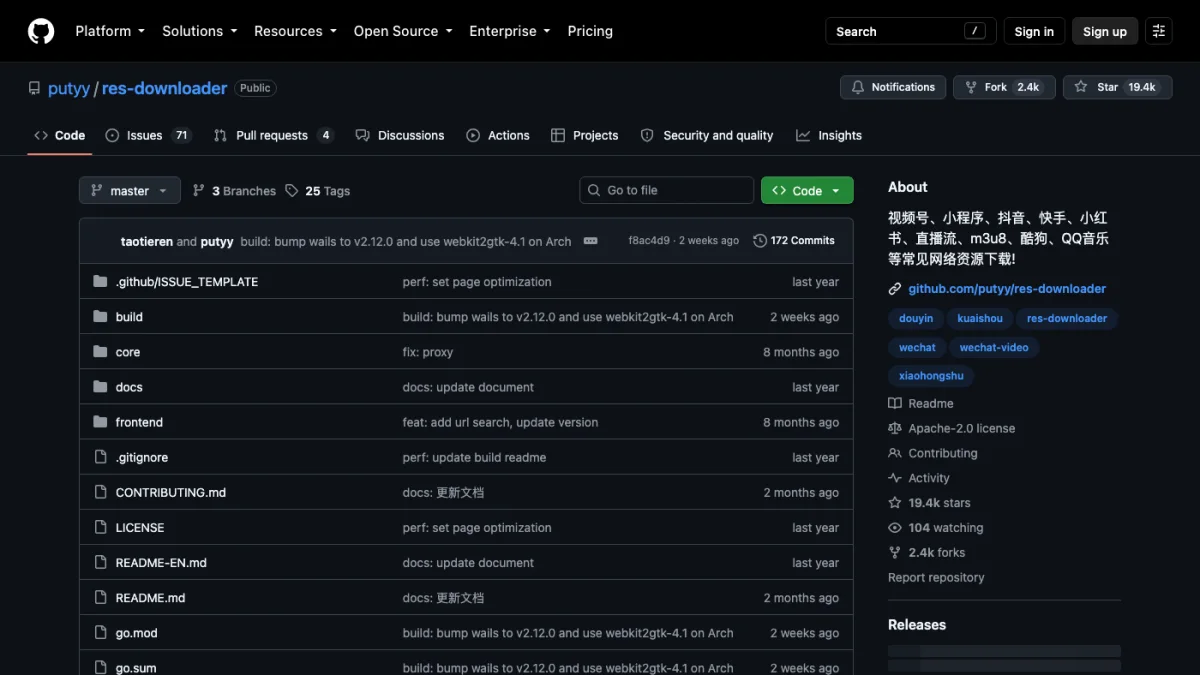Open the 172 Commits history link

[x=794, y=241]
